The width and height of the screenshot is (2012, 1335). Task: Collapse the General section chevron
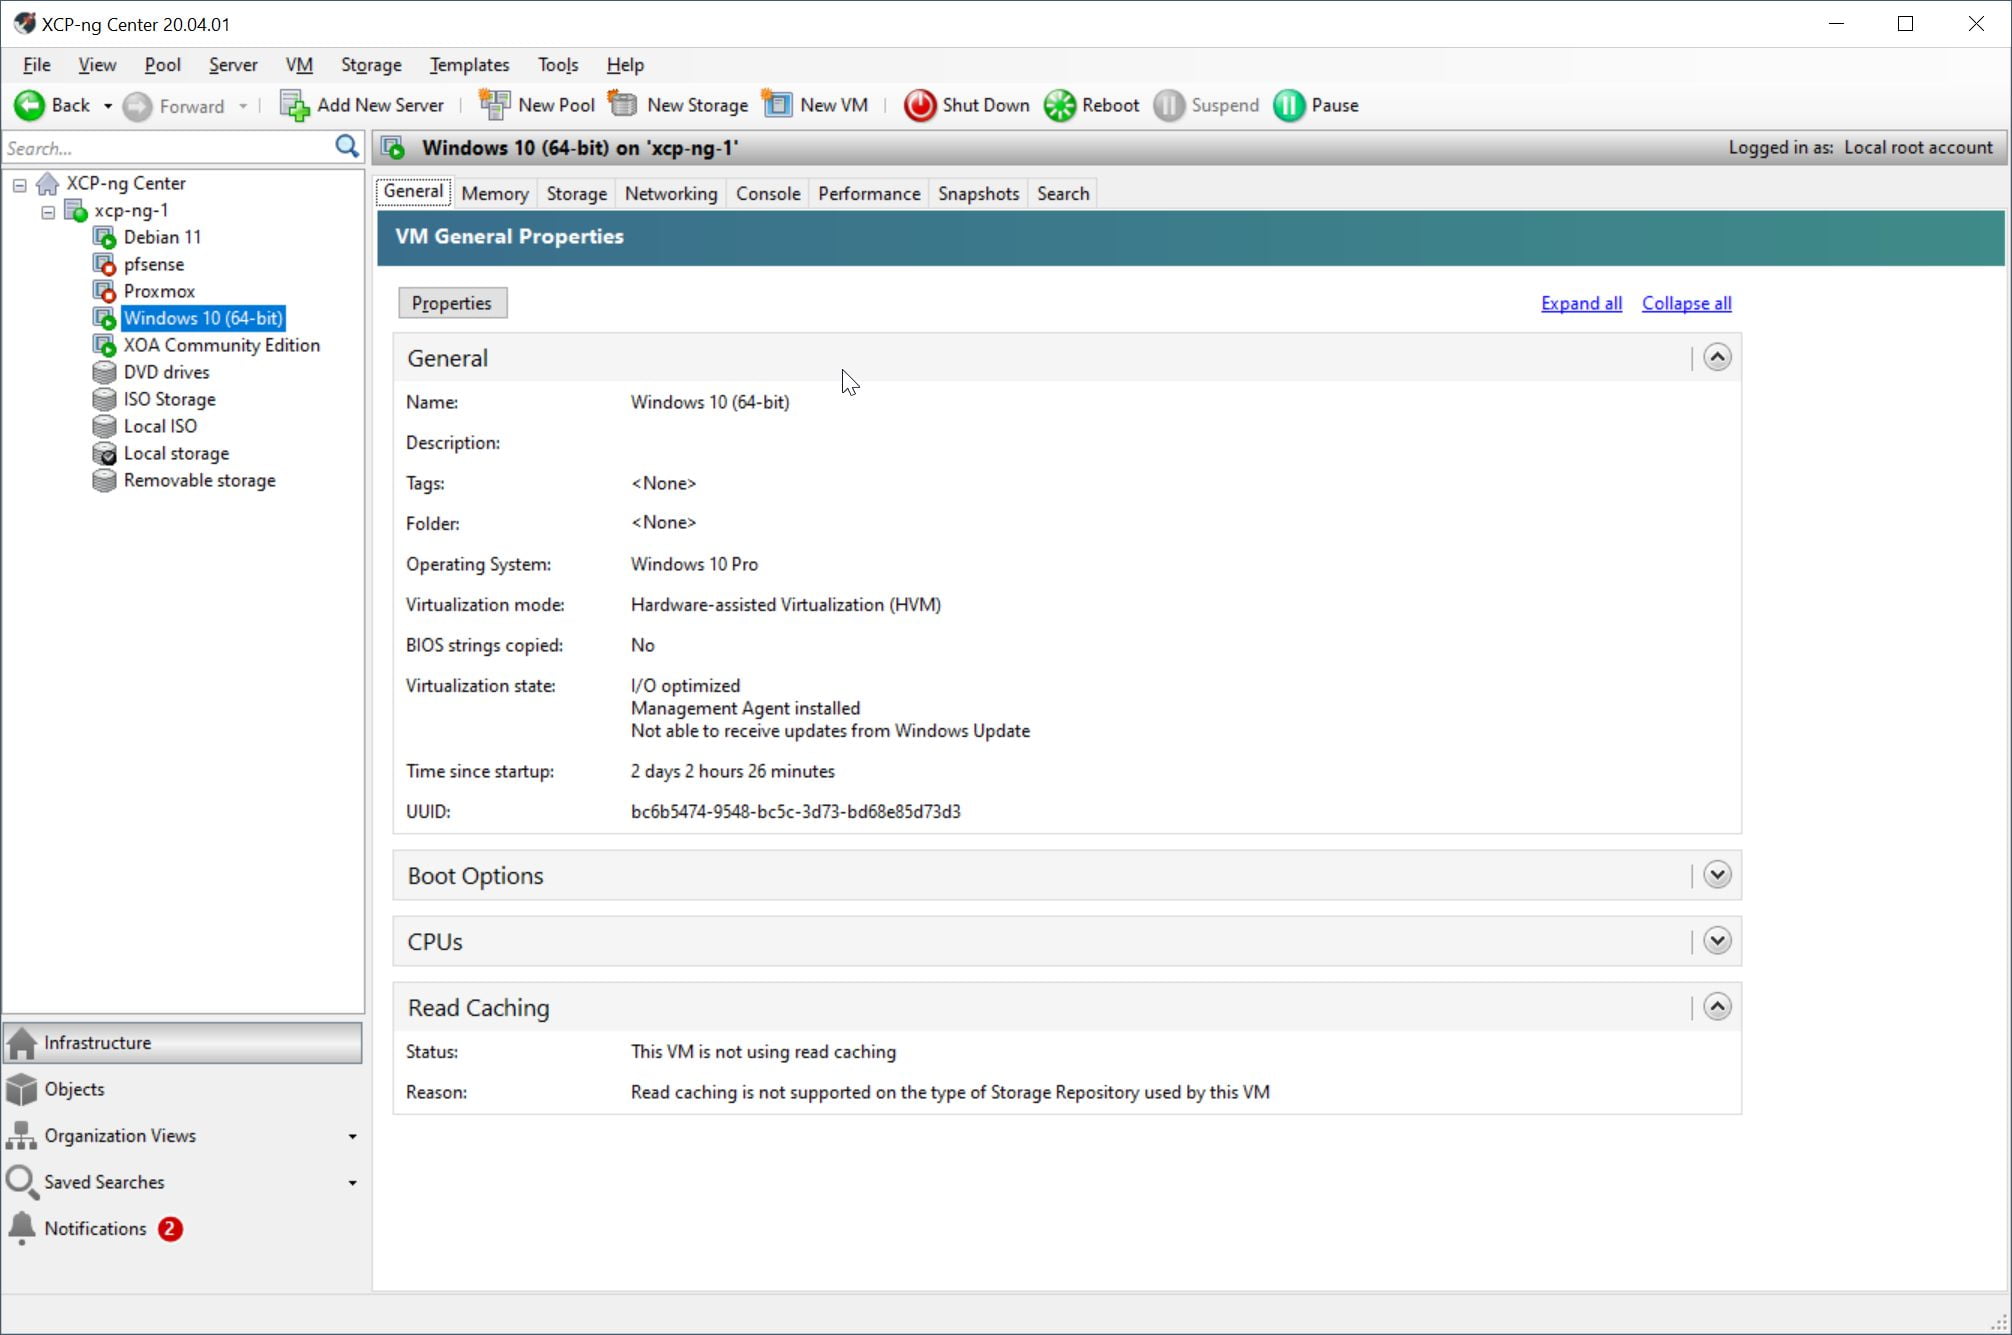click(x=1716, y=358)
